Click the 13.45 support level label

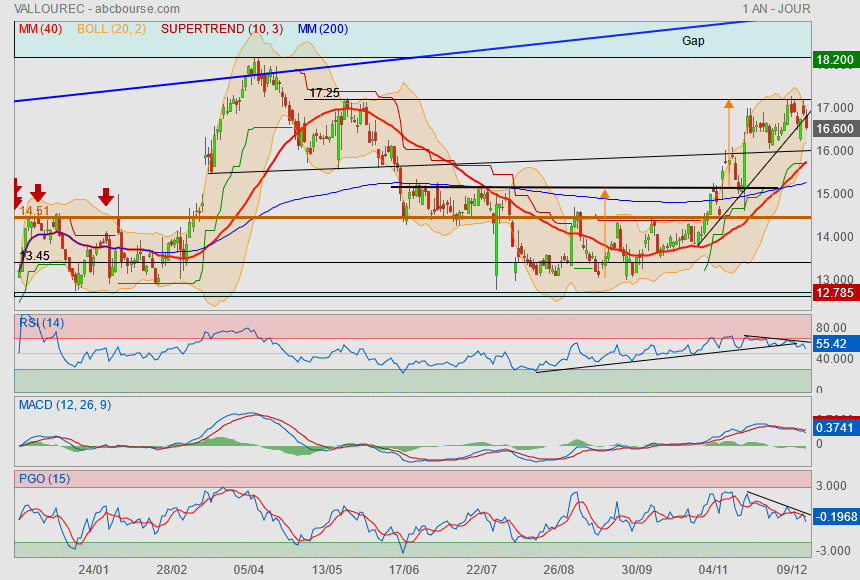(x=35, y=256)
